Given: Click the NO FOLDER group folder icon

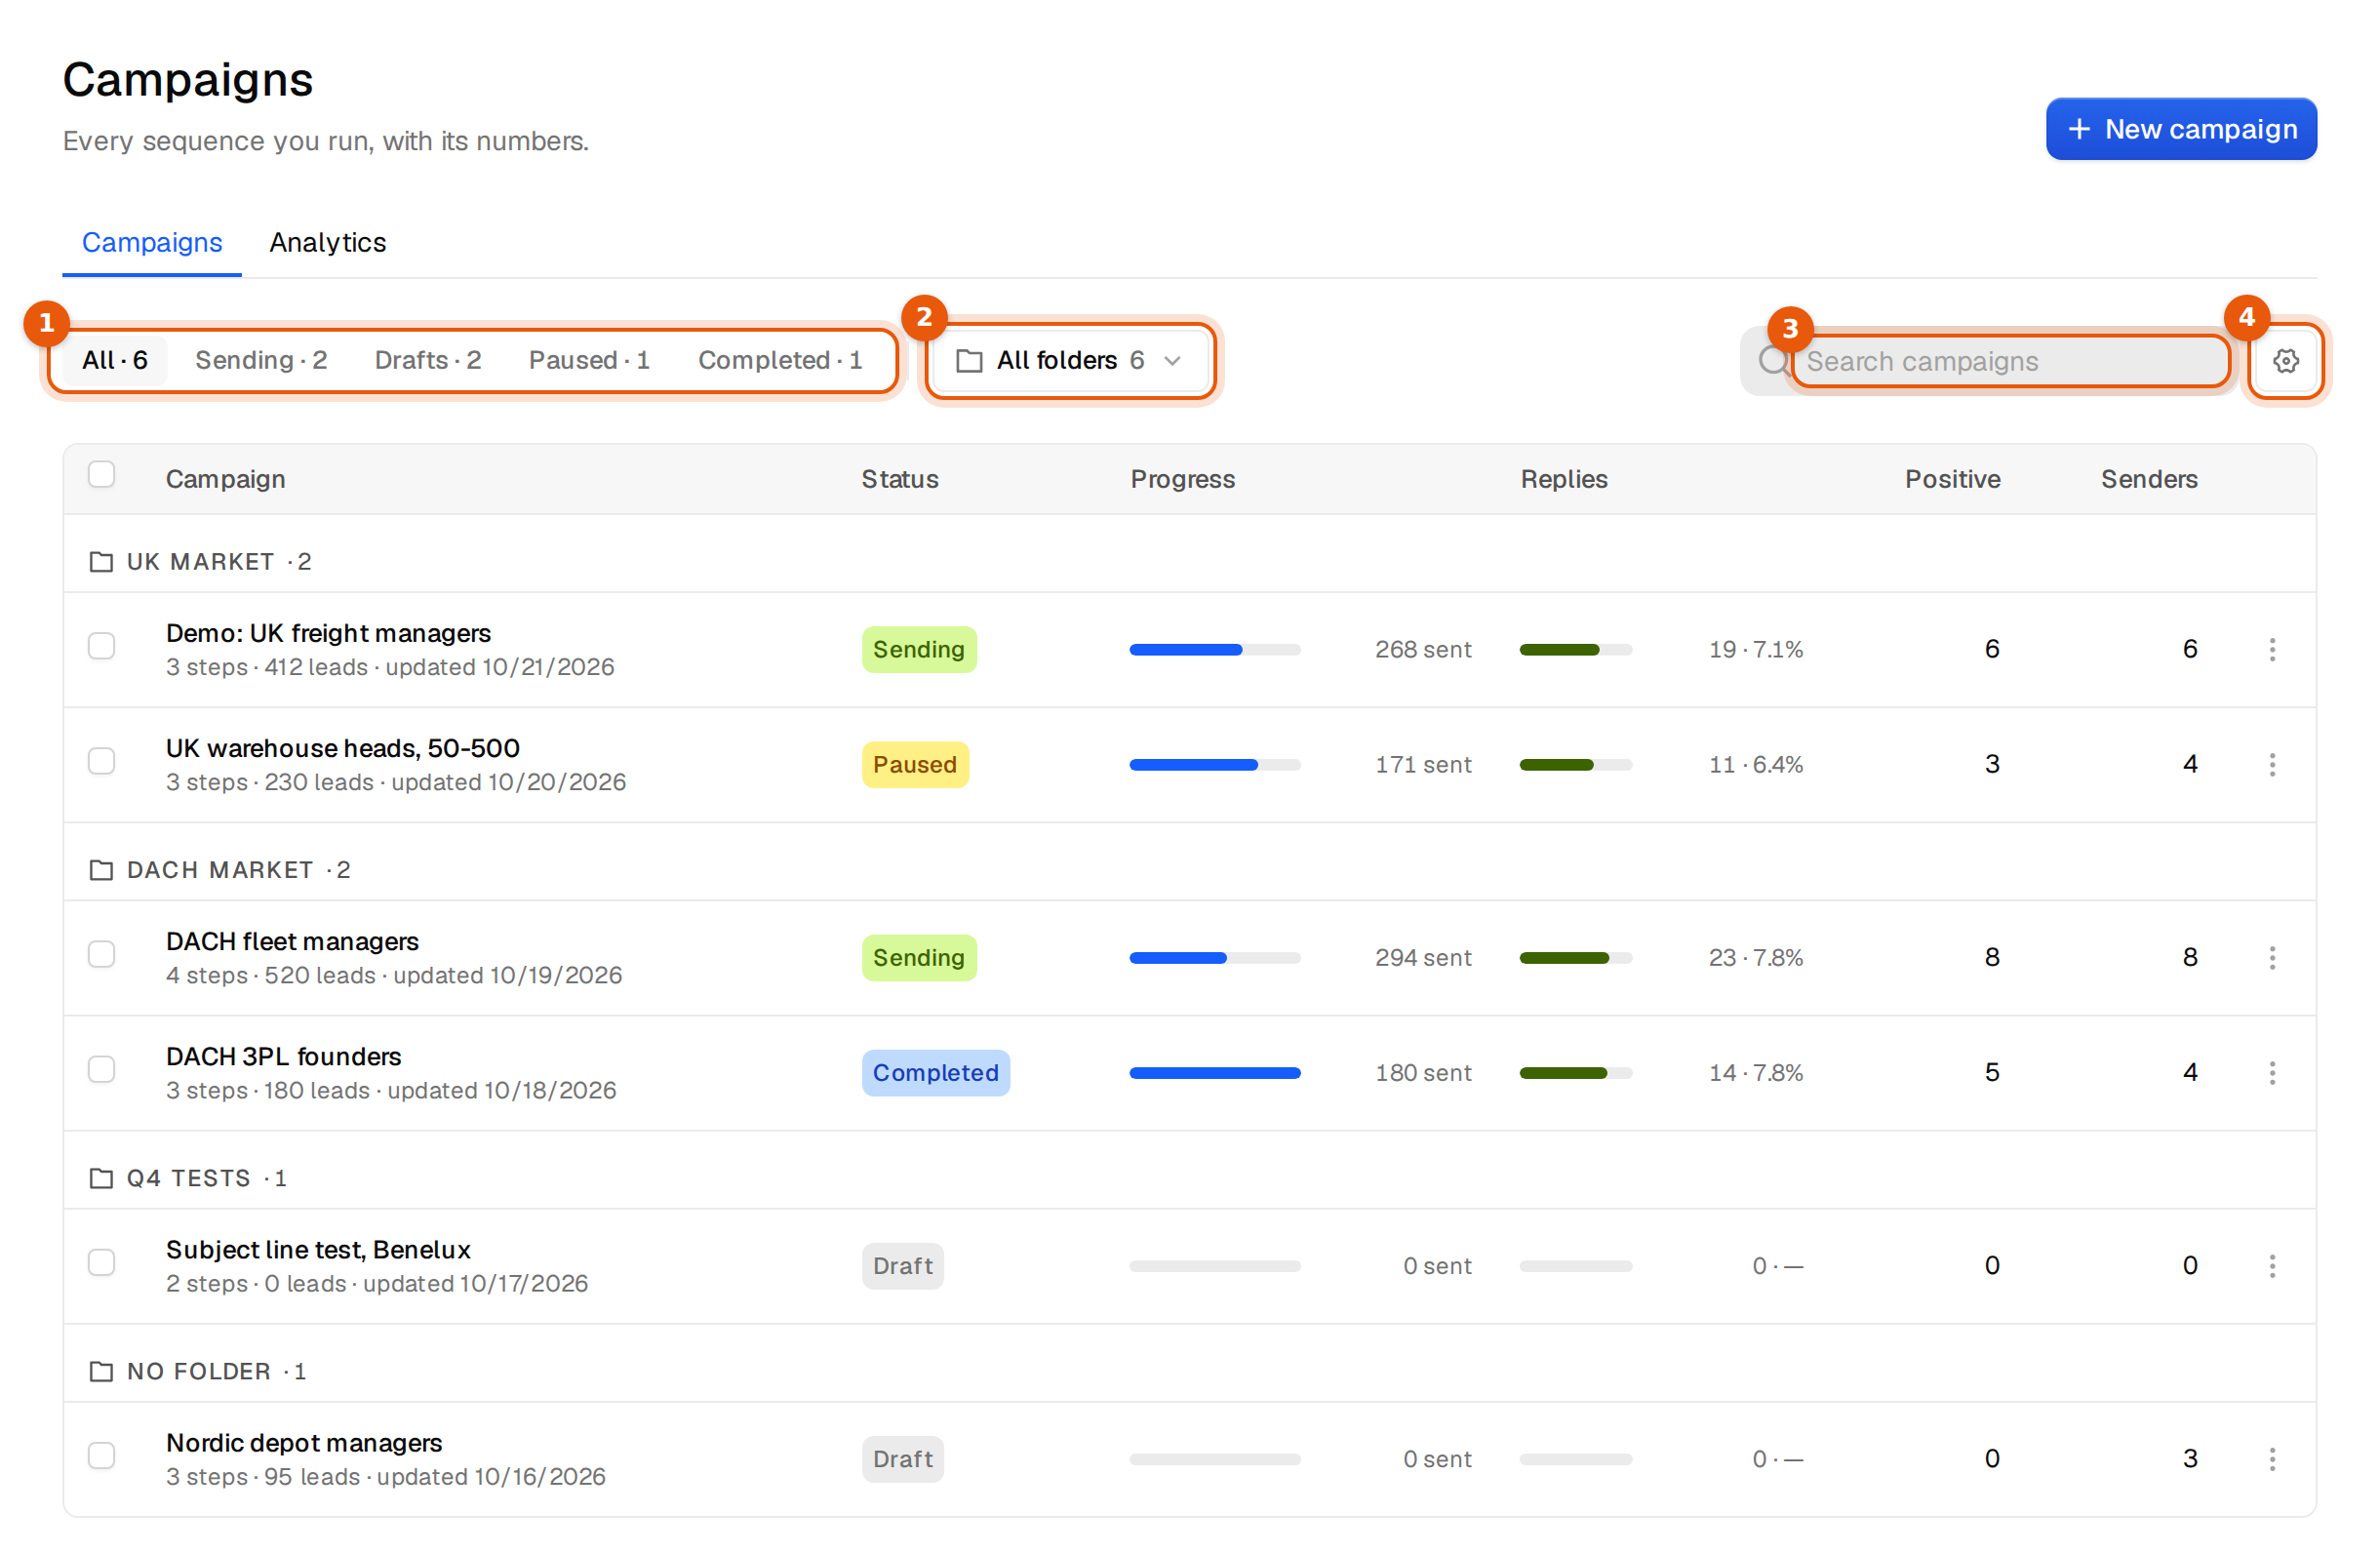Looking at the screenshot, I should [x=101, y=1371].
